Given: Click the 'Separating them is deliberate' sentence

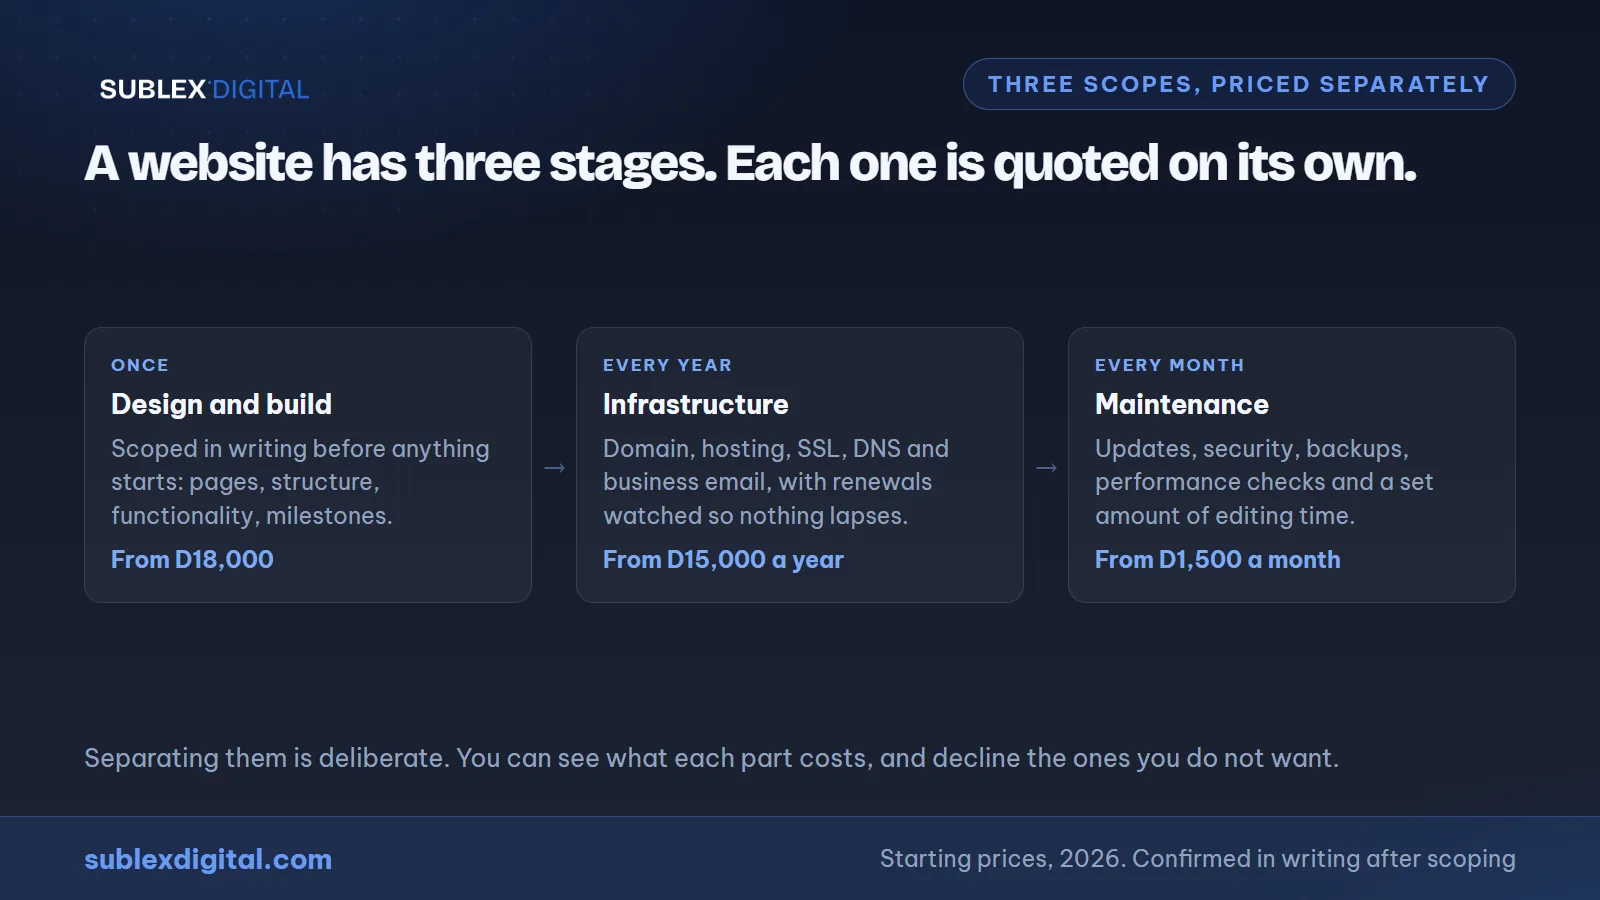Looking at the screenshot, I should pyautogui.click(x=711, y=758).
